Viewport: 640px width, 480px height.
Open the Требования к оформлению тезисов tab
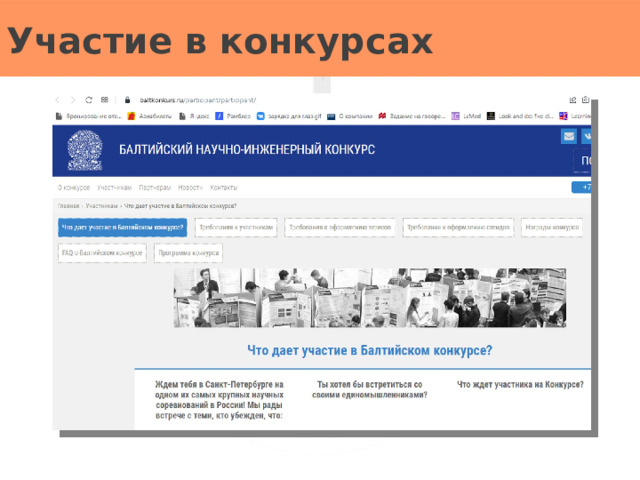[340, 227]
